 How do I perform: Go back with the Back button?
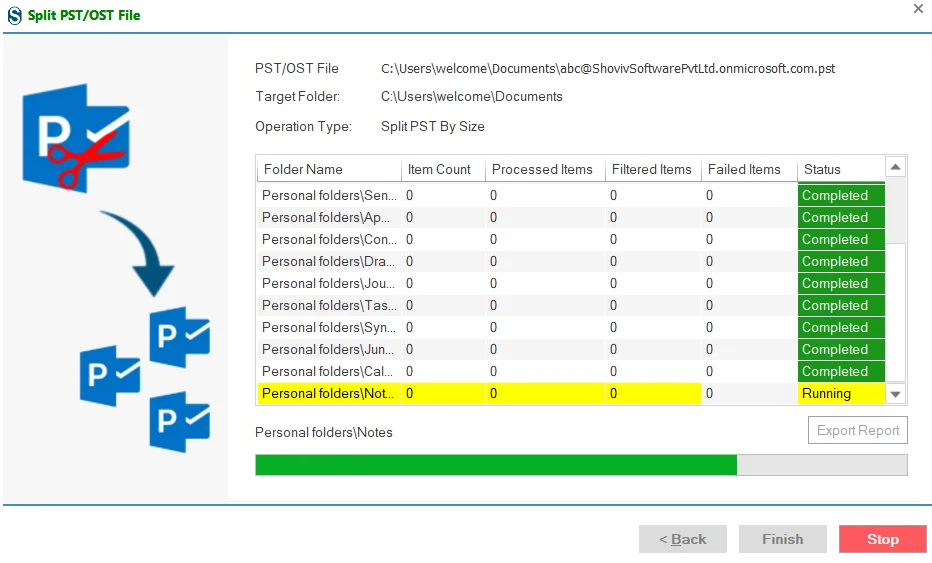point(682,539)
